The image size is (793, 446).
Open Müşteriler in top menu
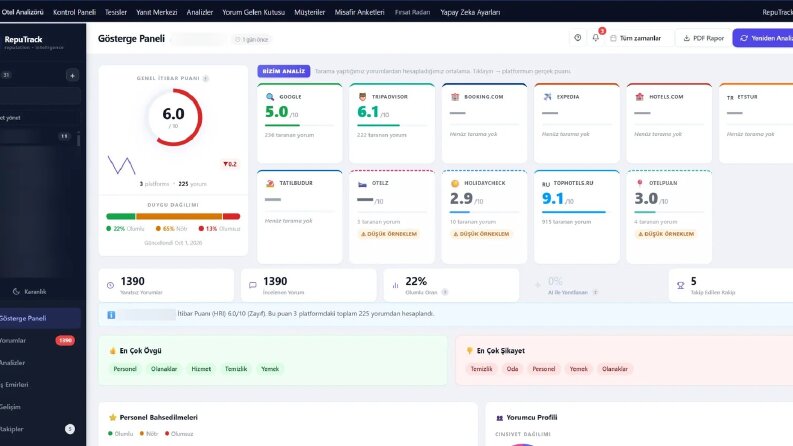pyautogui.click(x=310, y=12)
